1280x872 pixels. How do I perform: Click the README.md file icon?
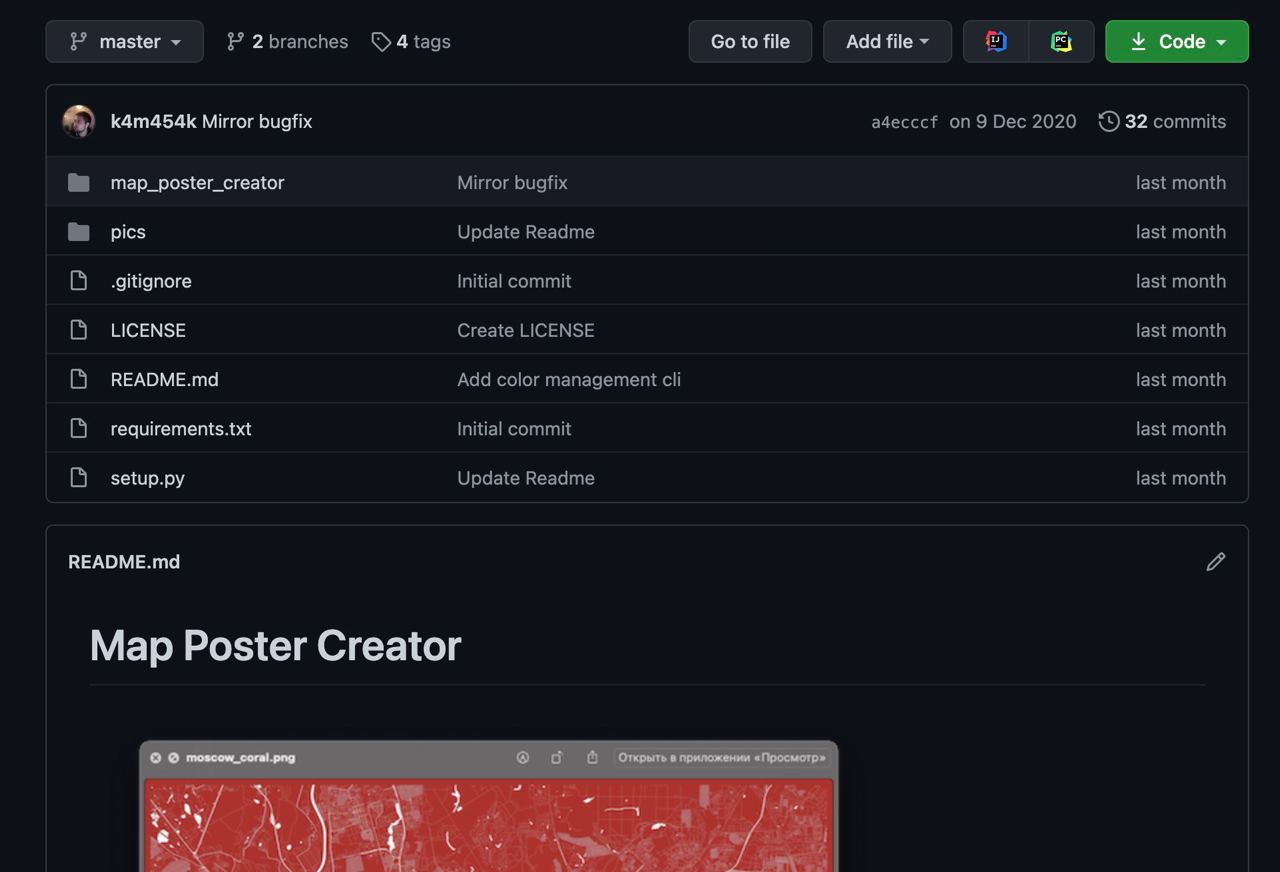point(79,379)
